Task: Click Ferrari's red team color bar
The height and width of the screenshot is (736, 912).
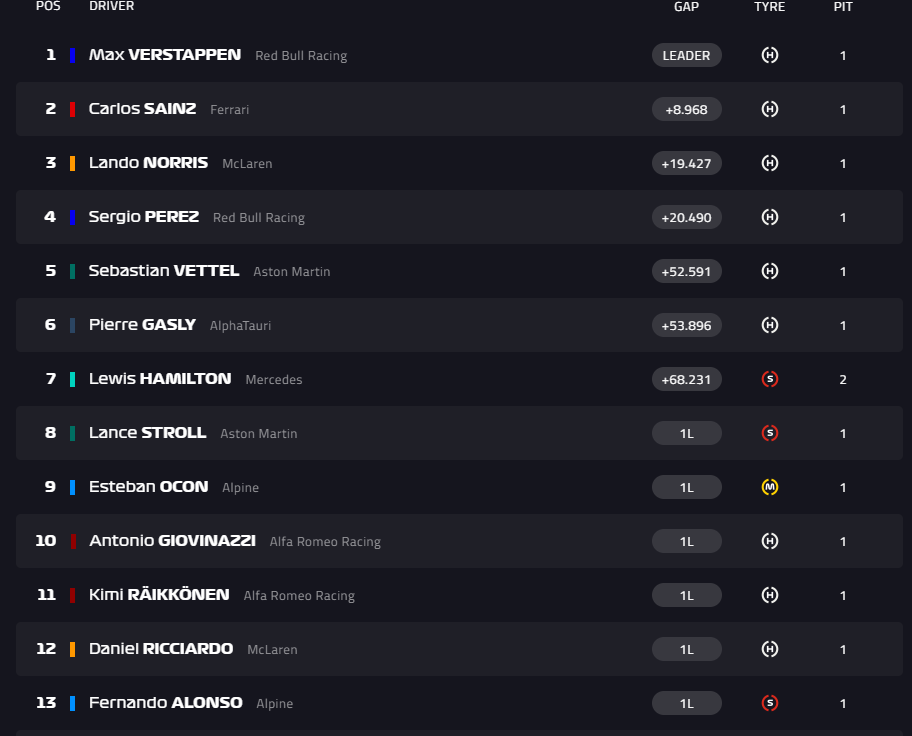Action: (72, 109)
